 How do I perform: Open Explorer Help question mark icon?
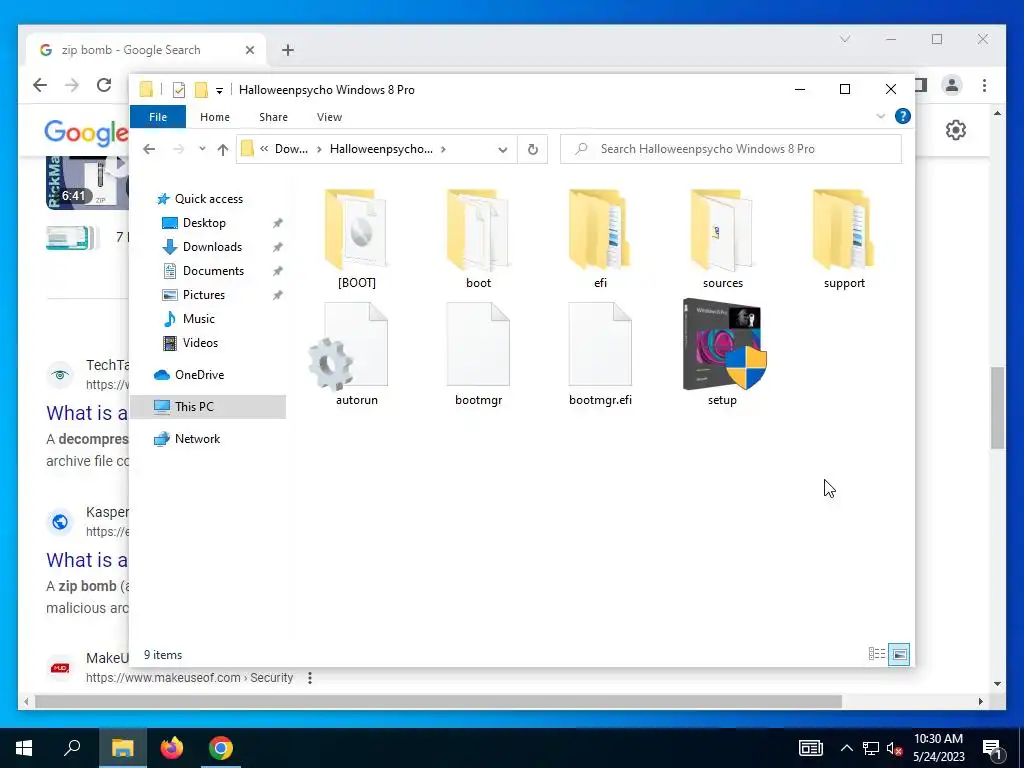[x=903, y=116]
